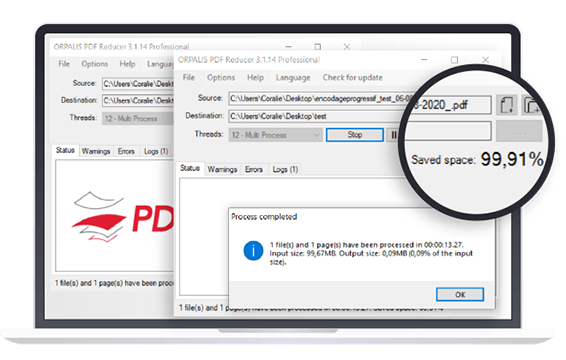Maximize the front PDF Reducer window

[x=454, y=60]
